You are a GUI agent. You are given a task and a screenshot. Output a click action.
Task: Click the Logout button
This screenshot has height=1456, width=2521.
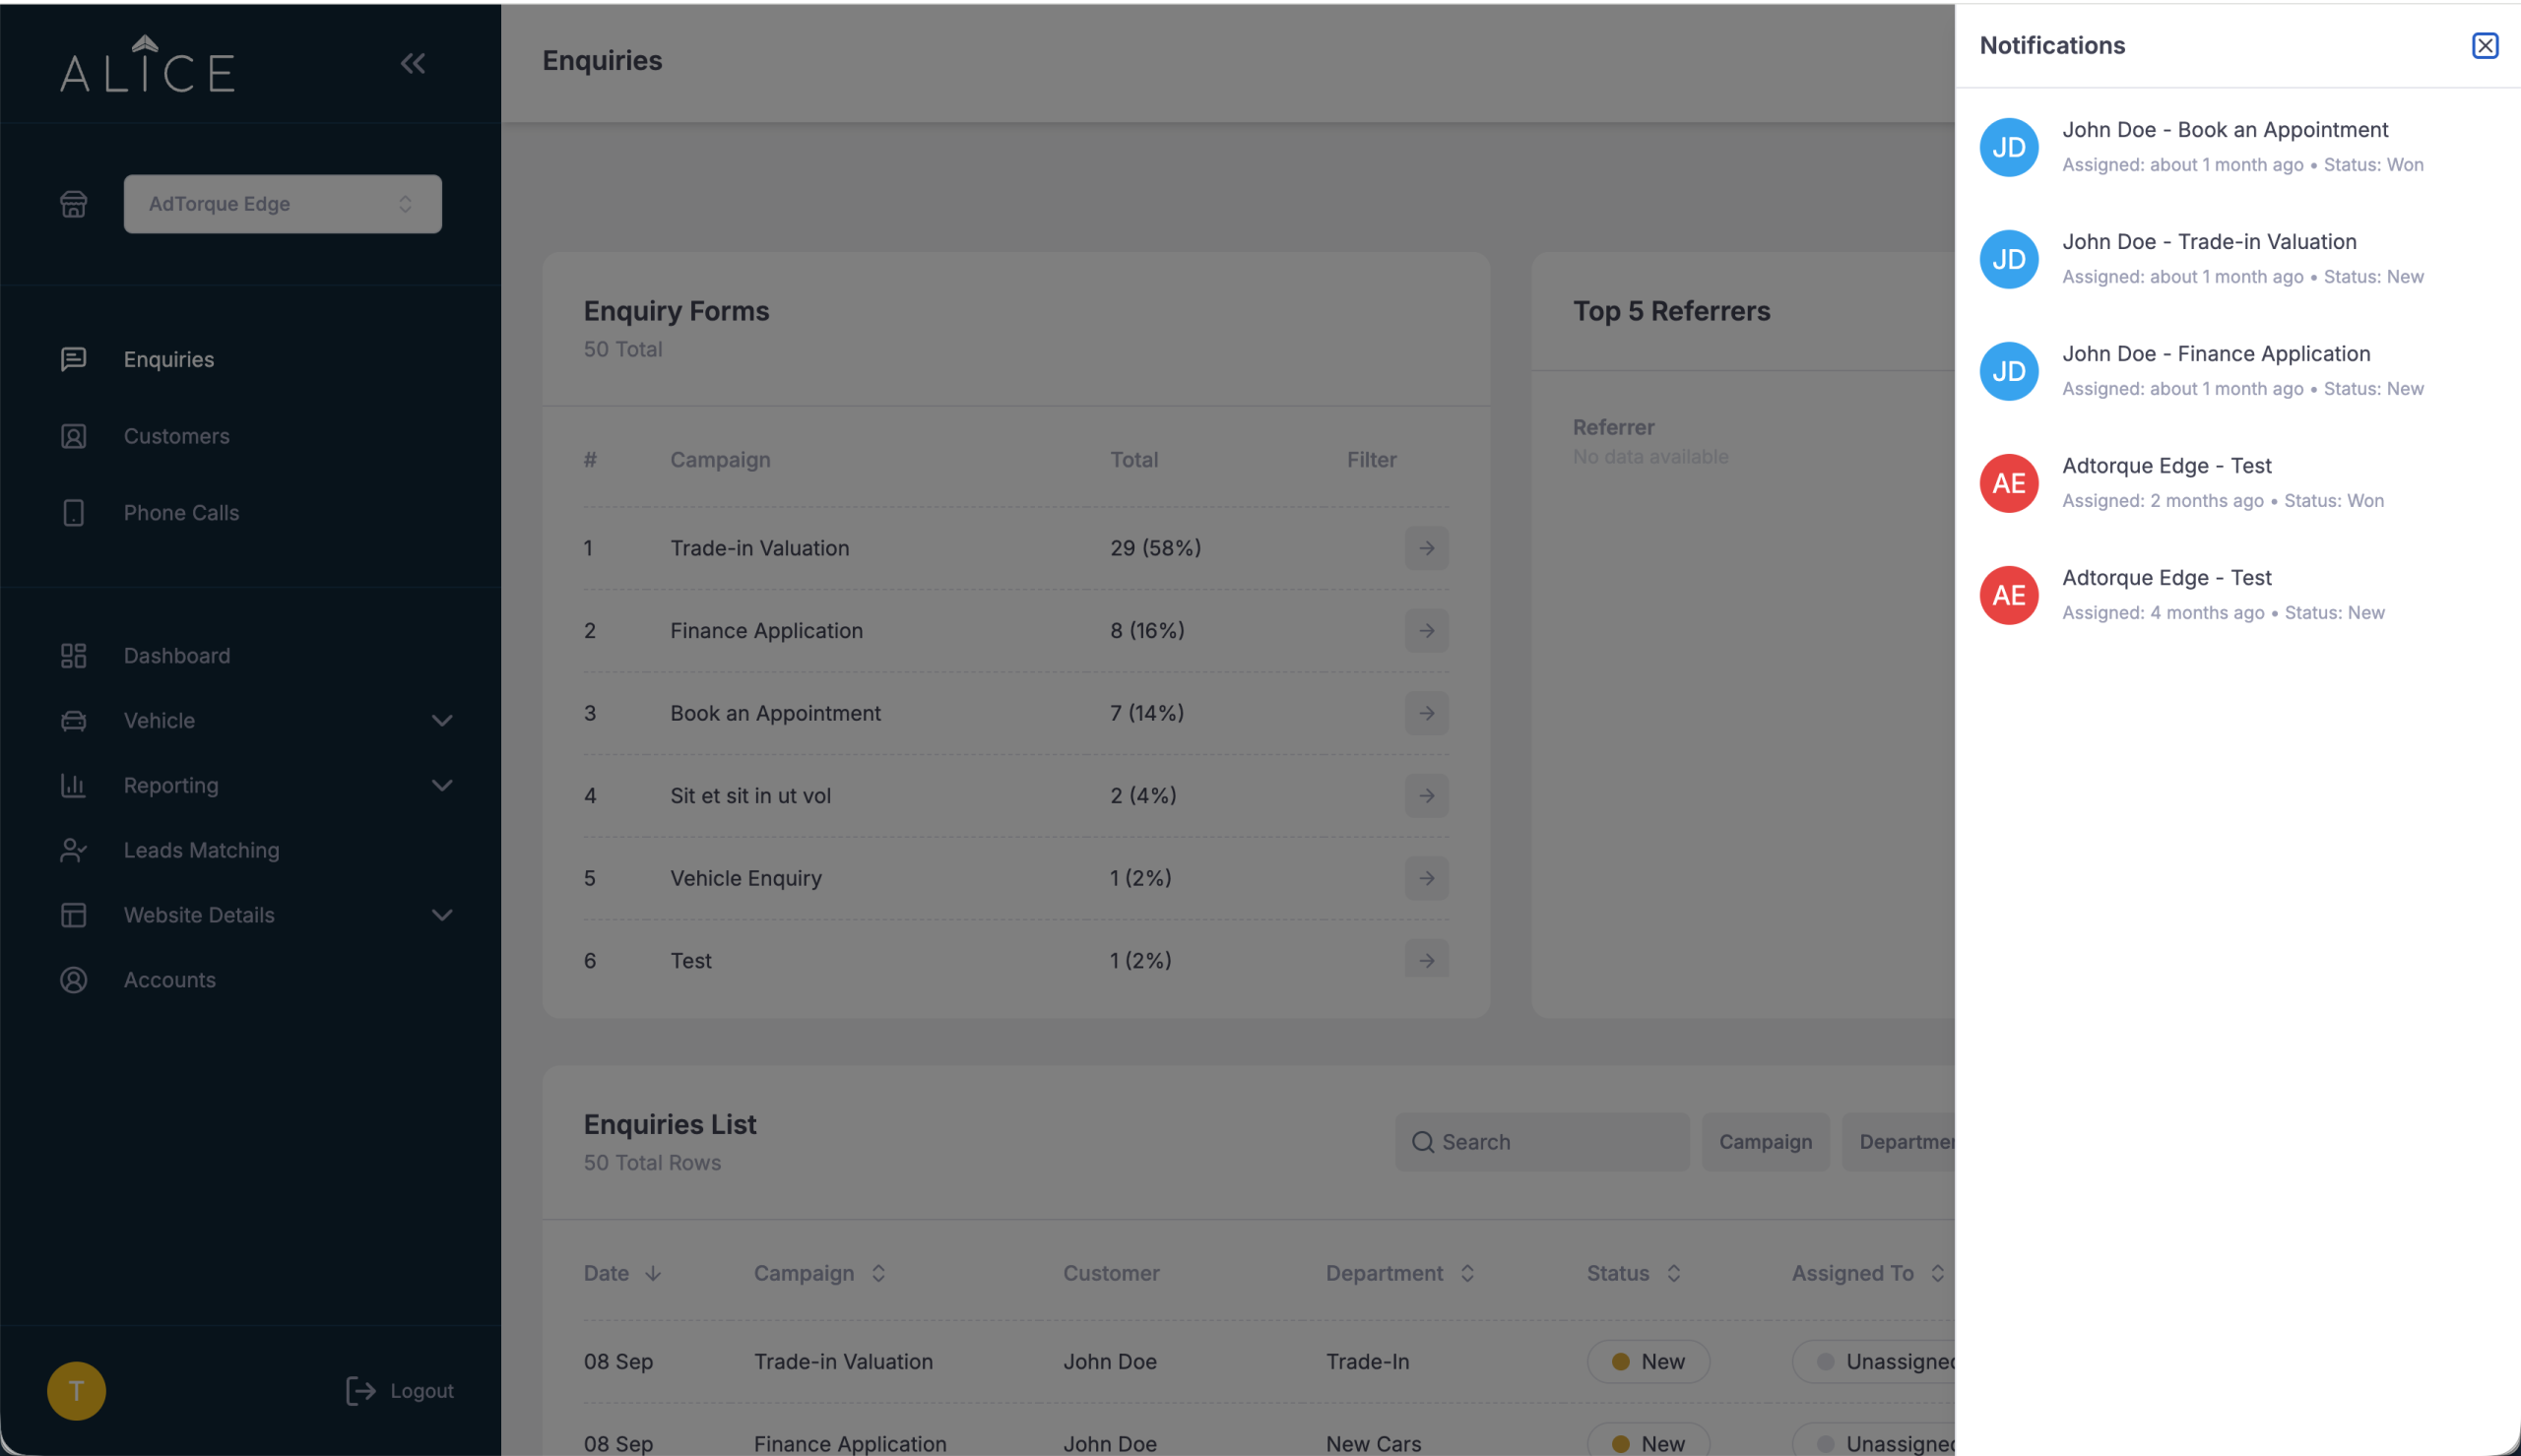tap(399, 1391)
